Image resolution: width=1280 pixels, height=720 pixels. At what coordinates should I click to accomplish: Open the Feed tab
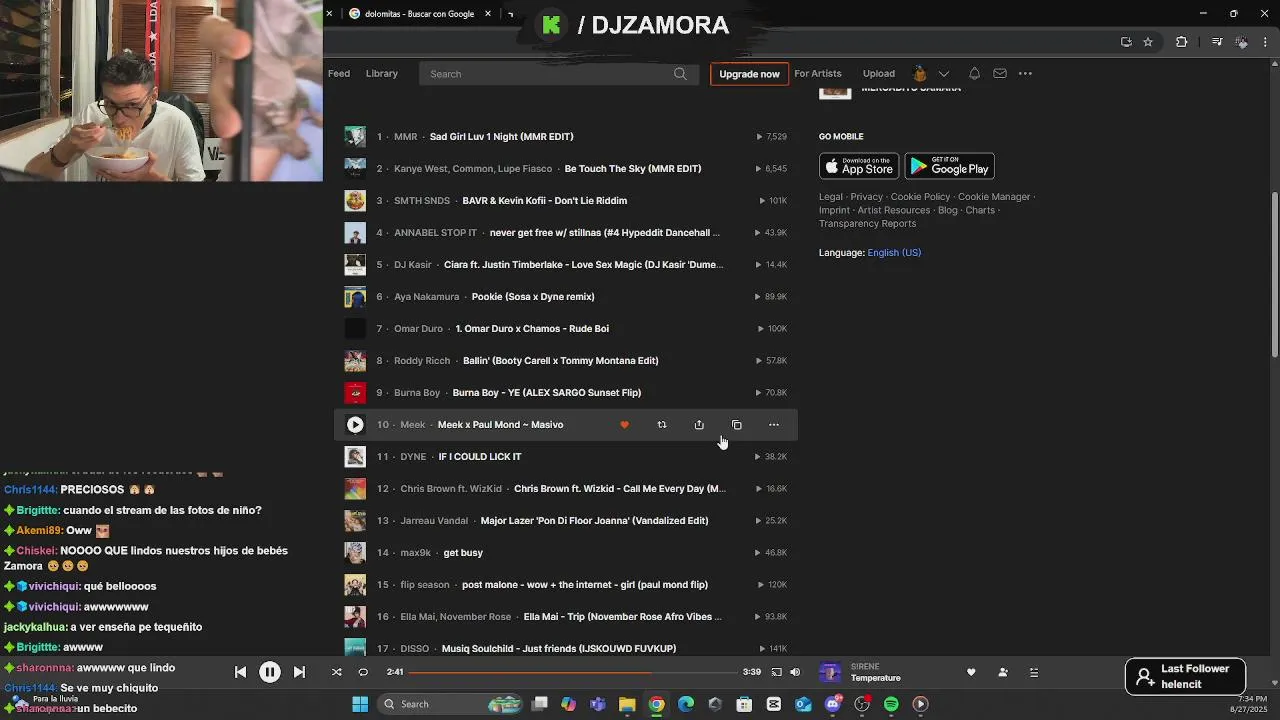(339, 73)
